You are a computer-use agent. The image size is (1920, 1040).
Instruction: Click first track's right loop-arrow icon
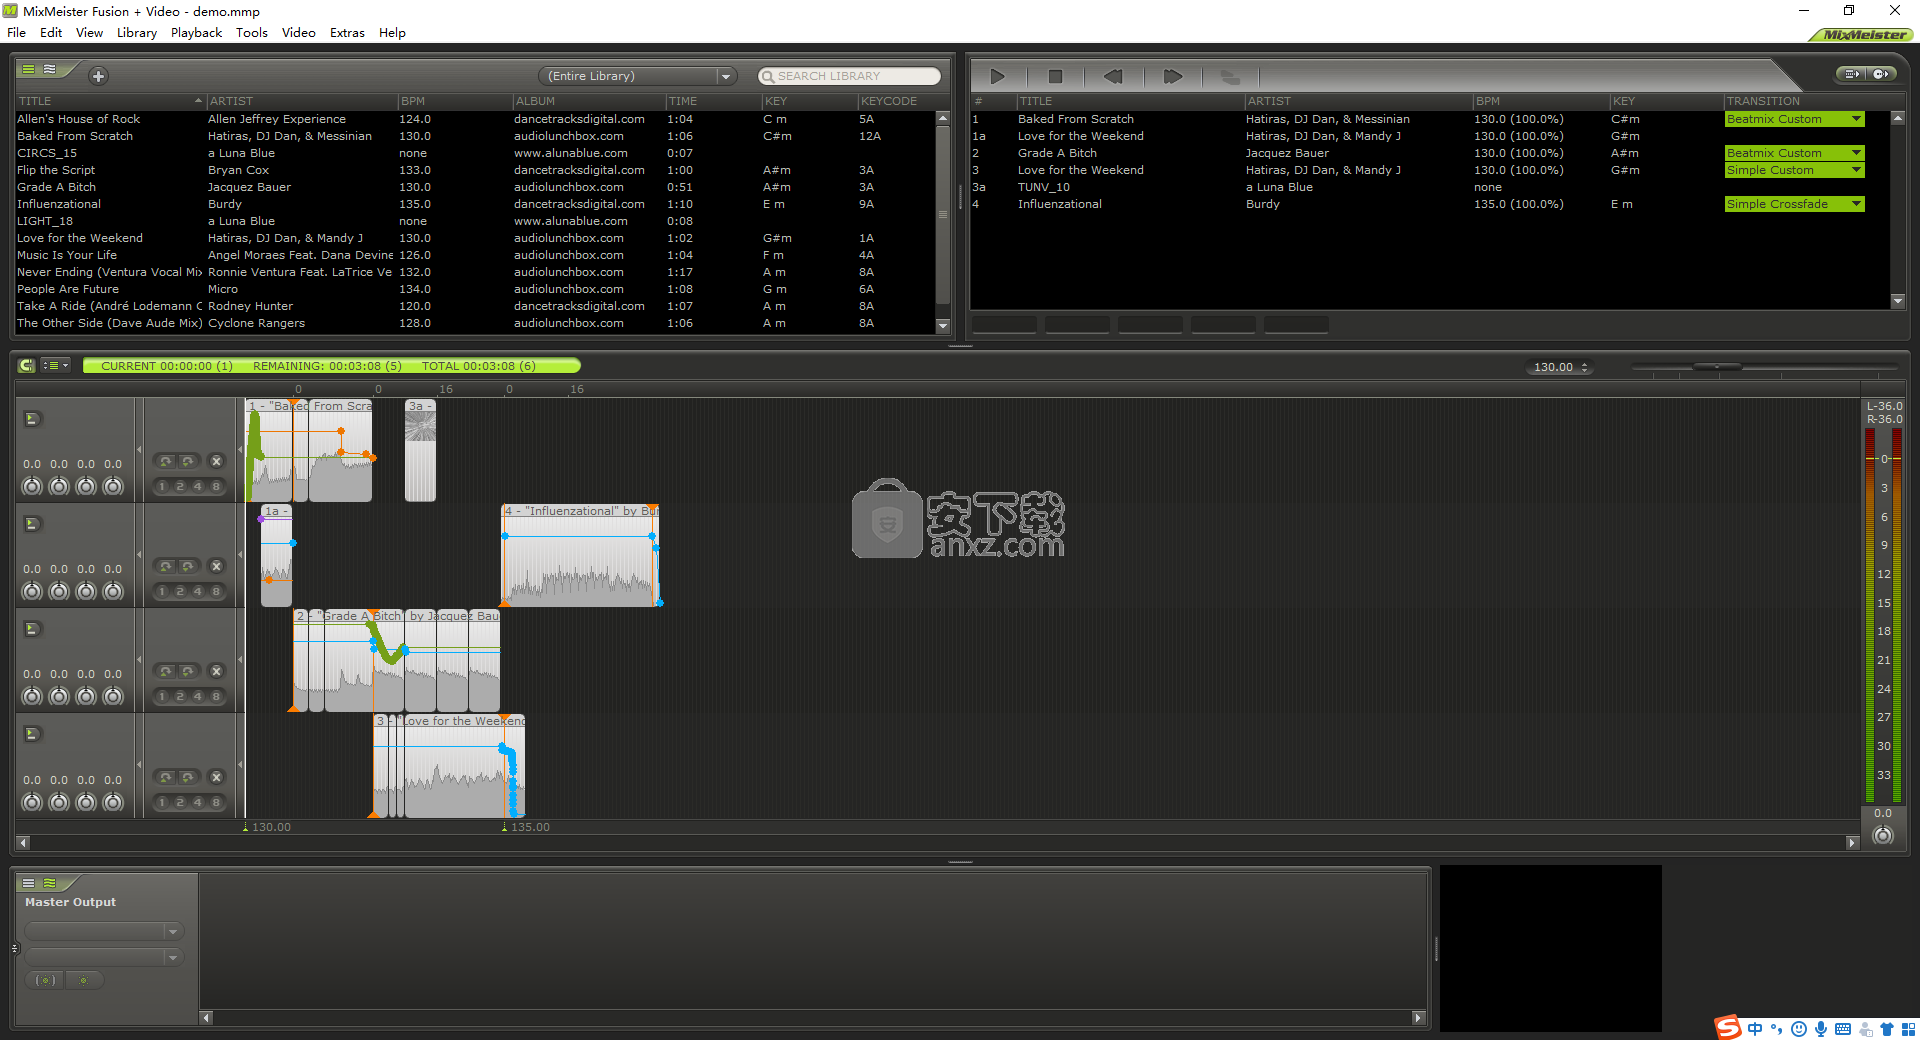click(187, 461)
